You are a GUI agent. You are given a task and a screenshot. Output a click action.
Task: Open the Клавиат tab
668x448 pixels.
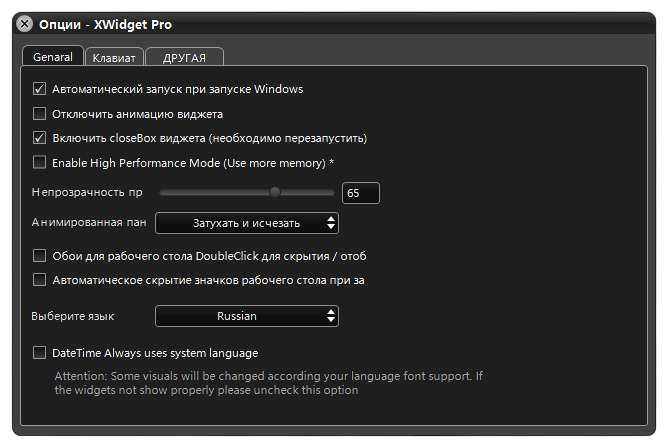tap(114, 57)
